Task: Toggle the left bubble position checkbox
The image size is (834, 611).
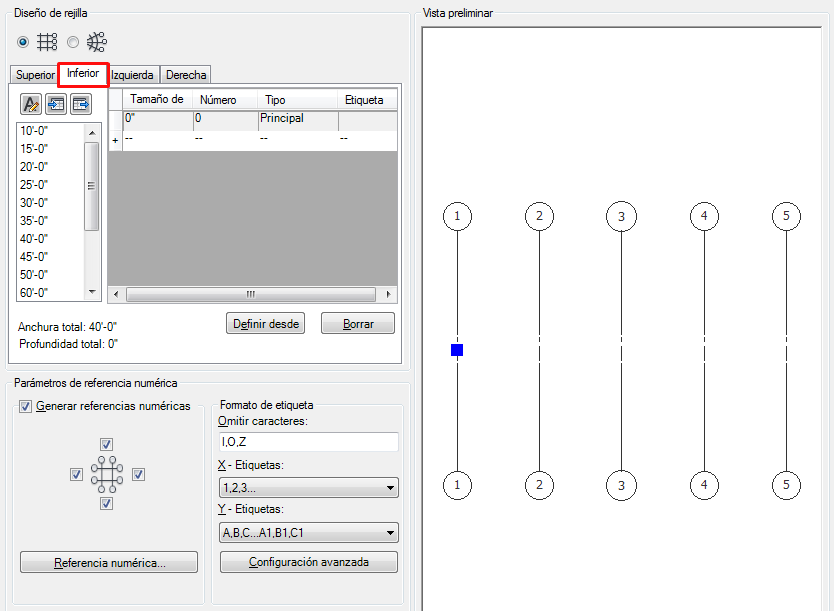Action: (76, 474)
